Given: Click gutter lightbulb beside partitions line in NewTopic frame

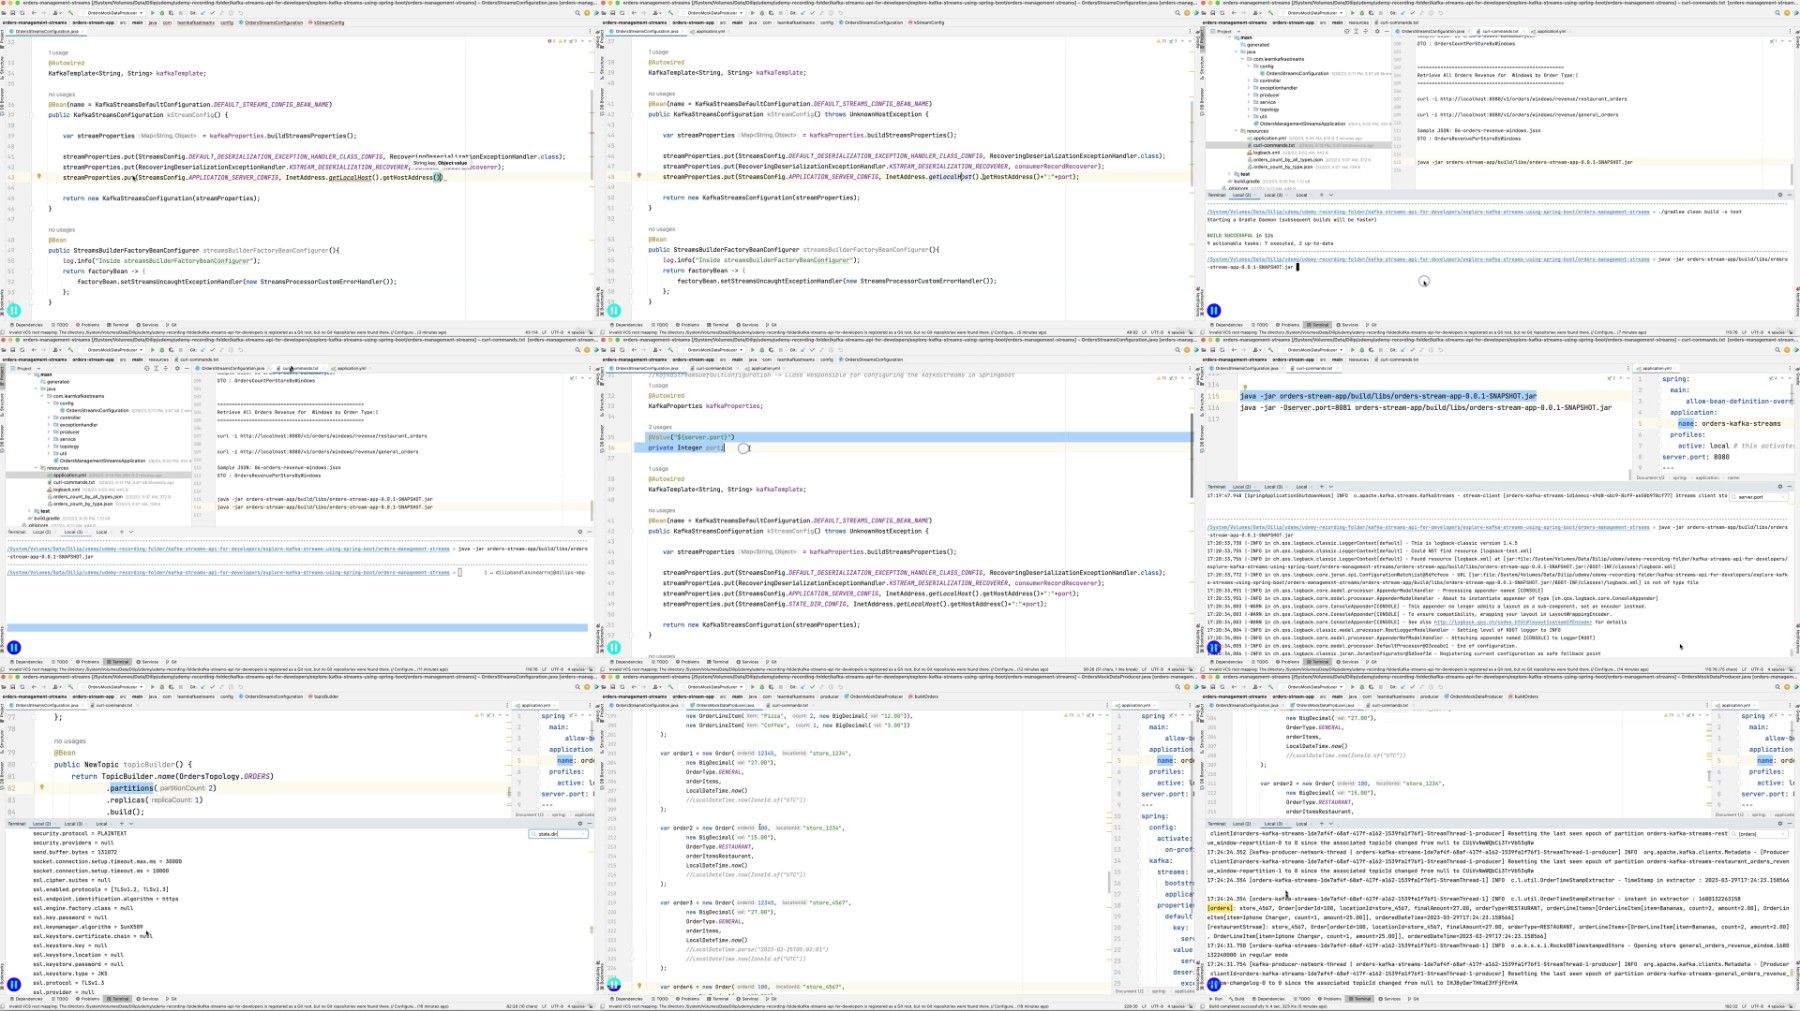Looking at the screenshot, I should [41, 787].
